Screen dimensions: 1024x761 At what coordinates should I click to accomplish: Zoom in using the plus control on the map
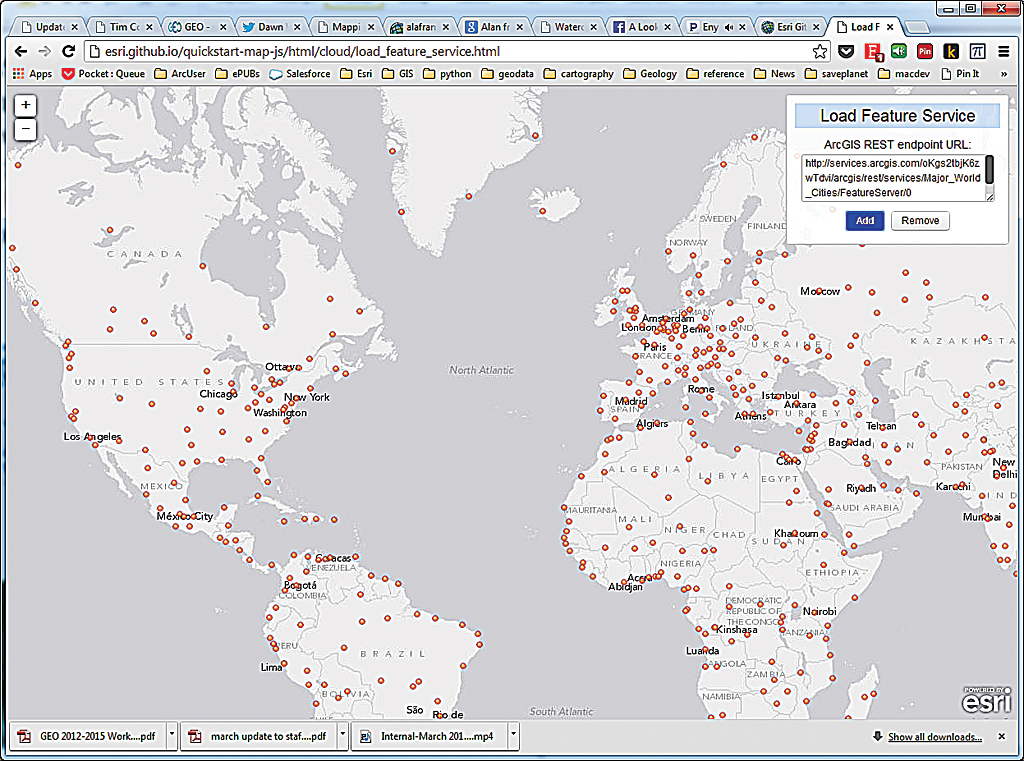pyautogui.click(x=24, y=104)
